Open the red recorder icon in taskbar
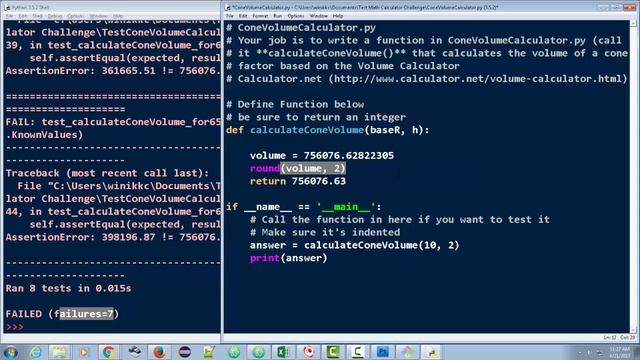The image size is (640, 360). pos(308,352)
